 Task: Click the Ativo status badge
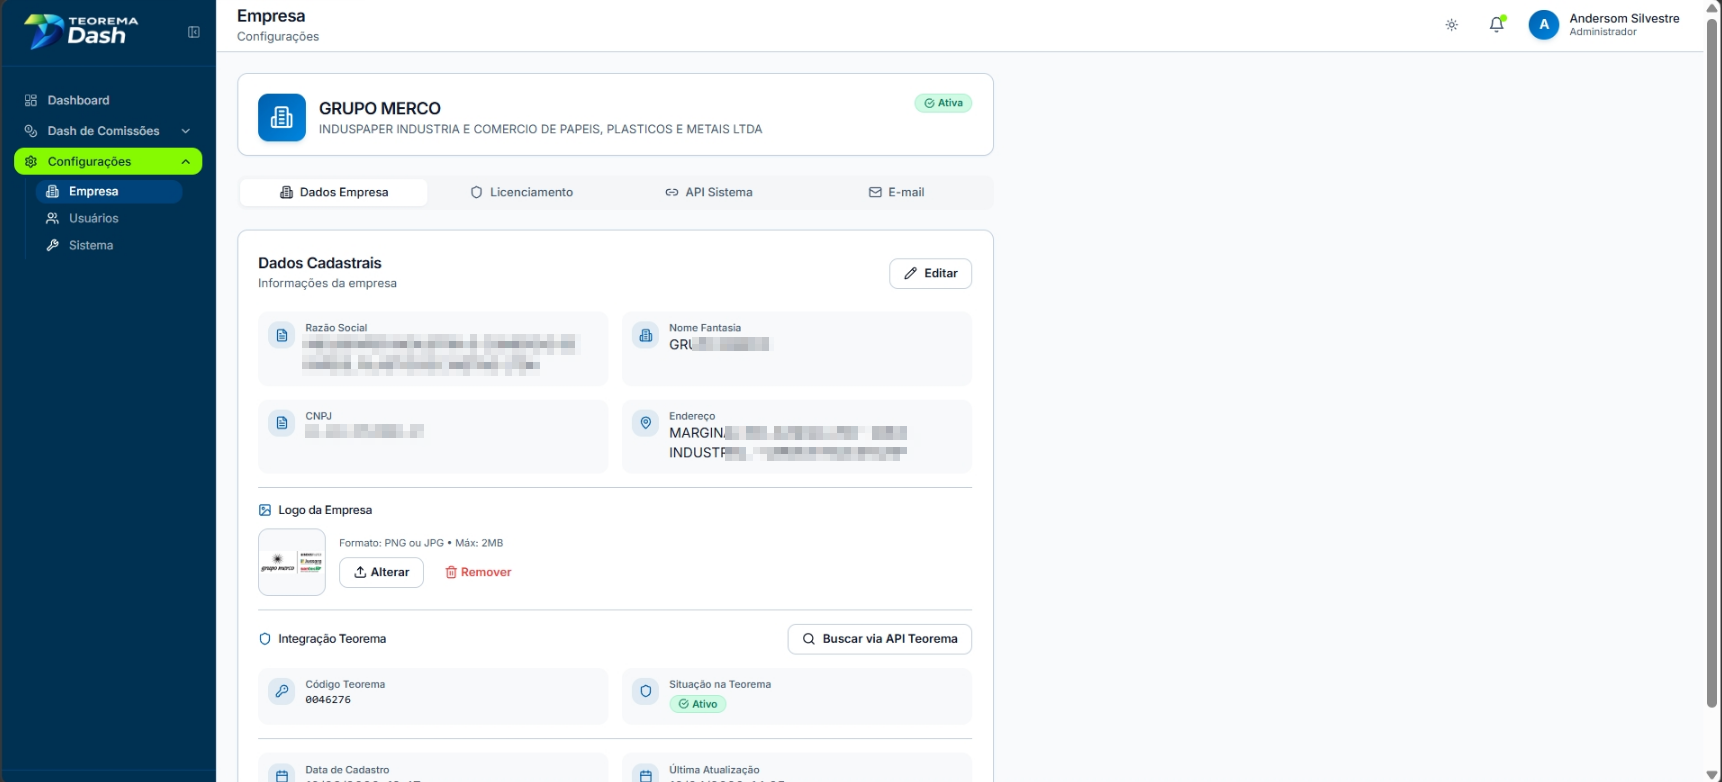tap(698, 704)
